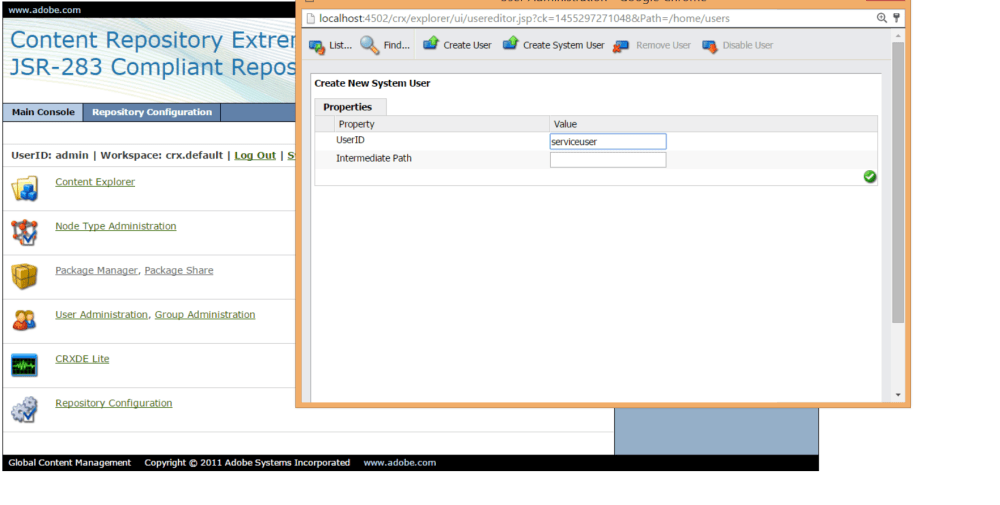Click the Repository Configuration gear icon

point(25,409)
